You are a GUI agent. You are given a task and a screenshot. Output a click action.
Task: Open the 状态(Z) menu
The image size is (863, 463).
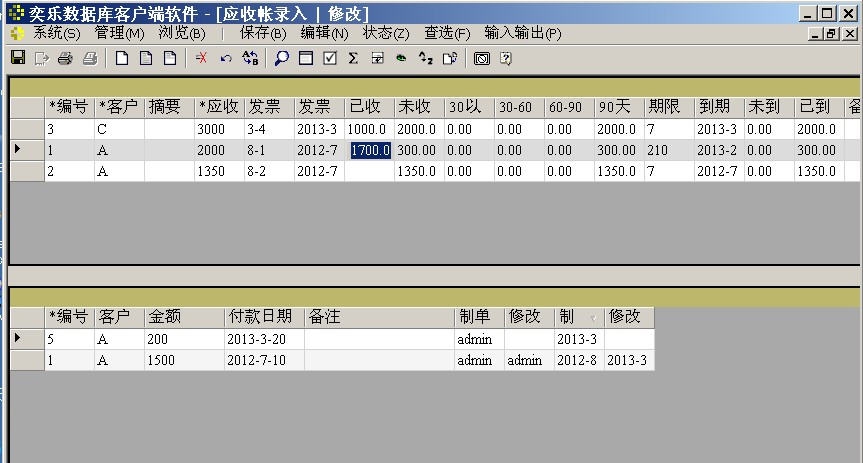pyautogui.click(x=386, y=33)
